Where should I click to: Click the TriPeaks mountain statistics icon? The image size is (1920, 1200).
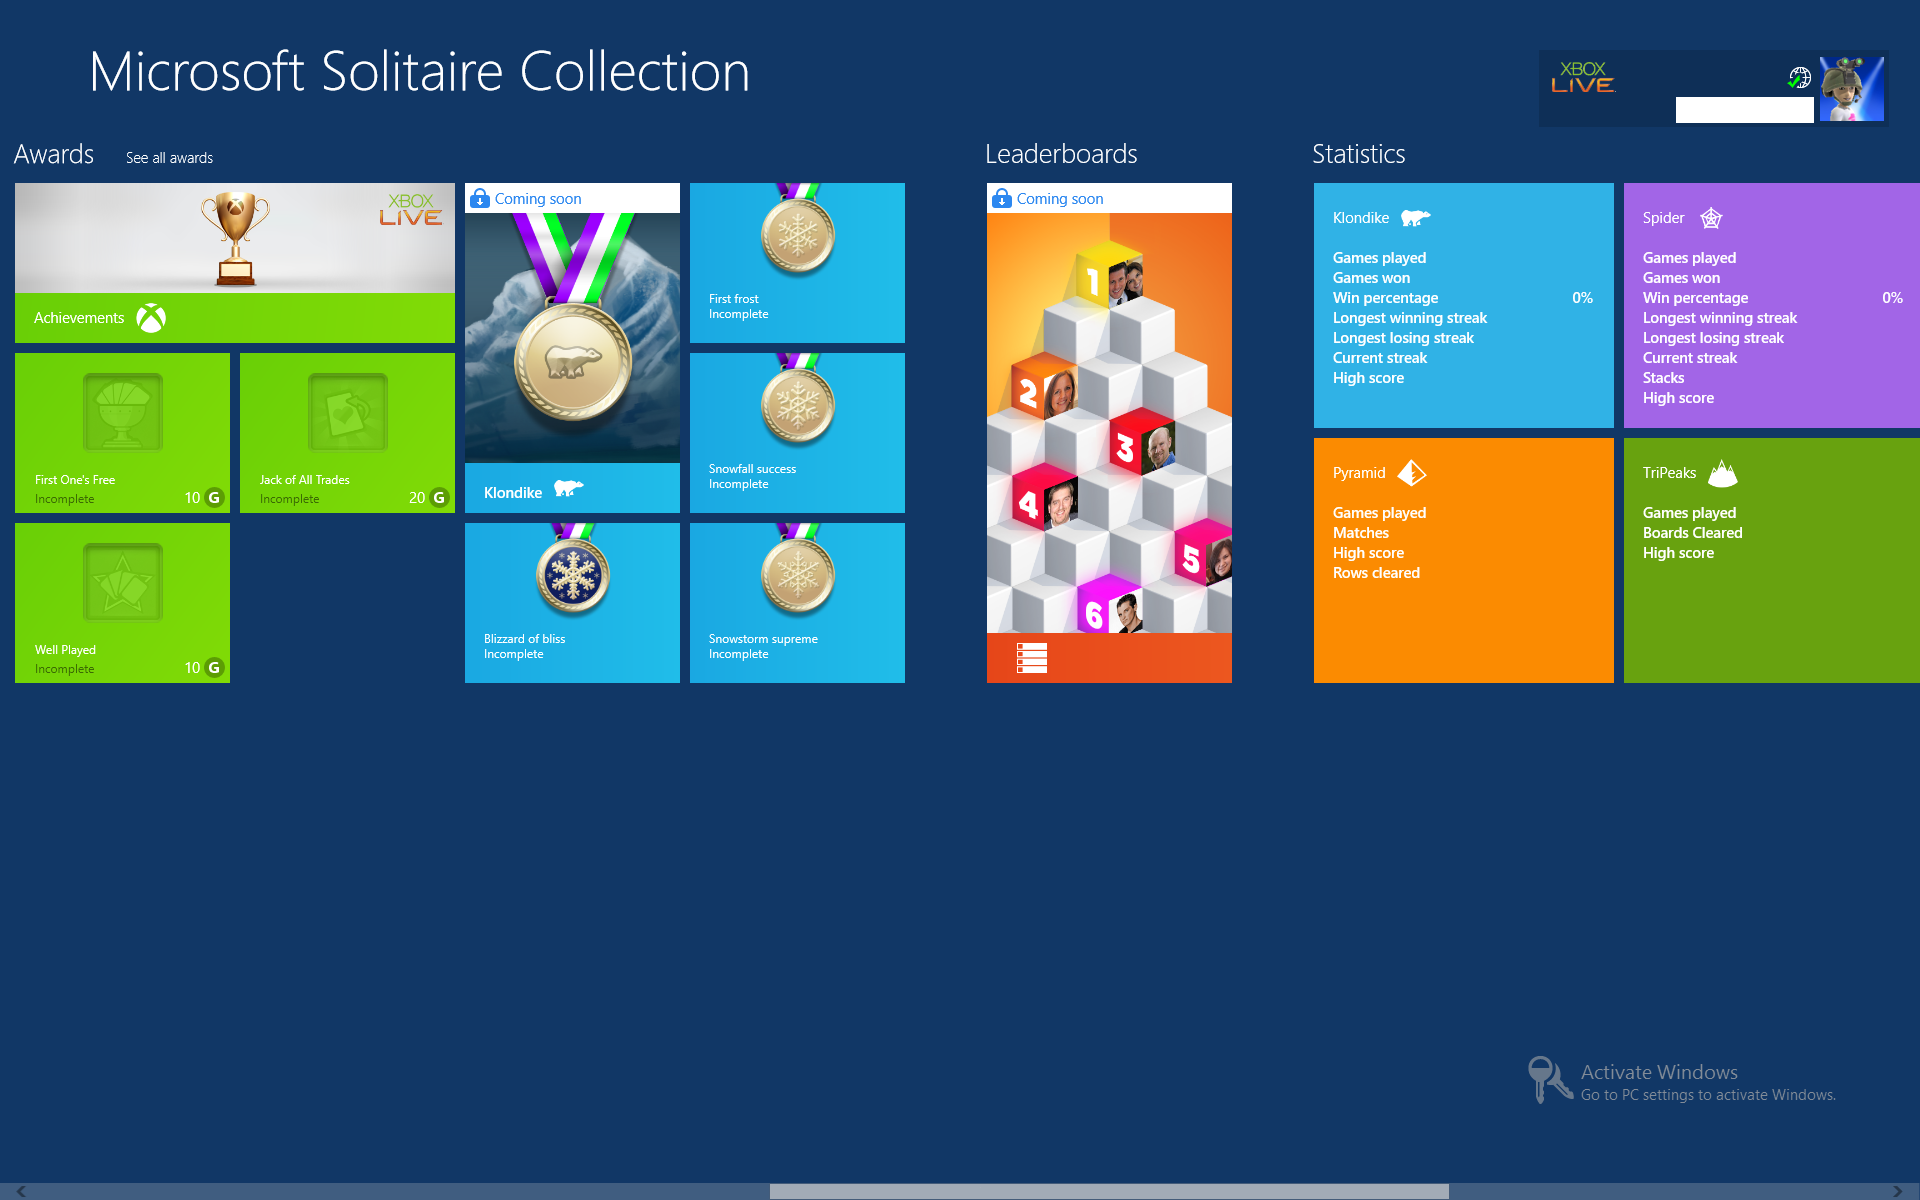click(x=1722, y=473)
